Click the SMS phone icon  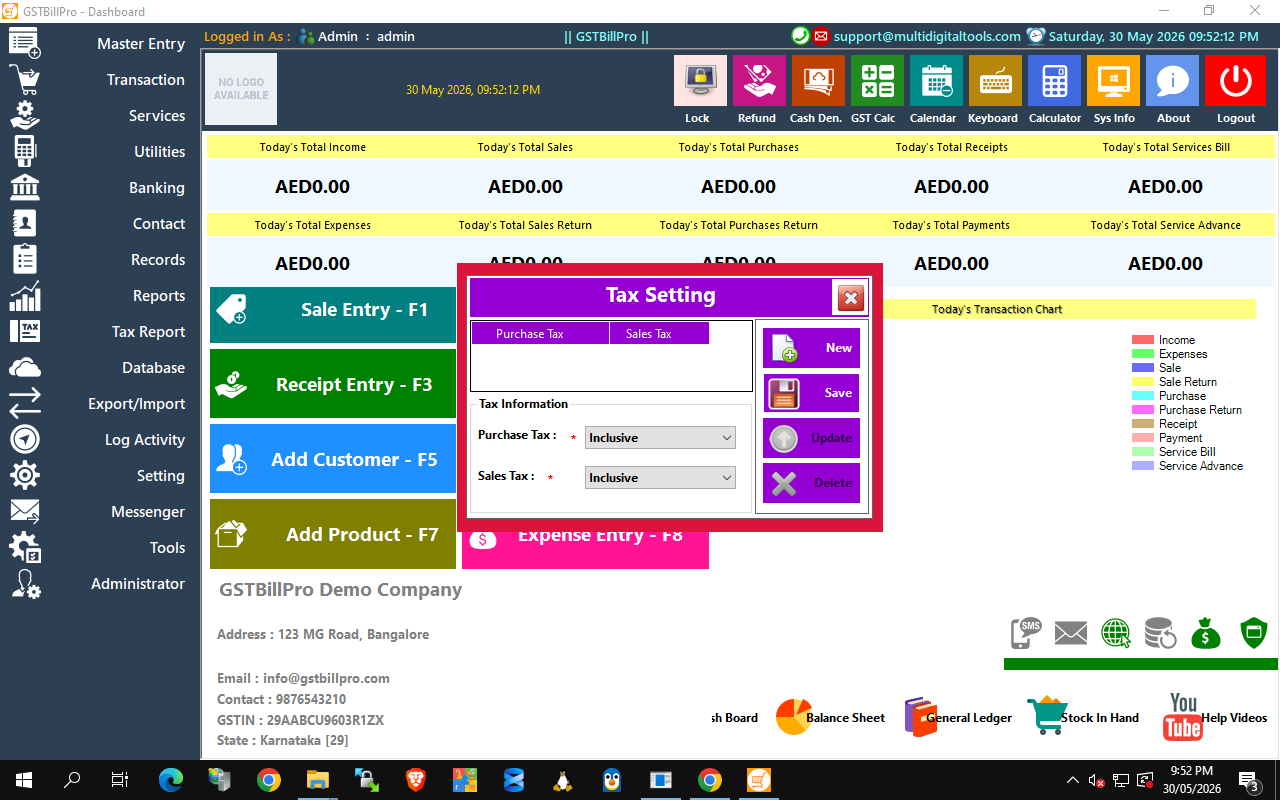coord(1026,633)
